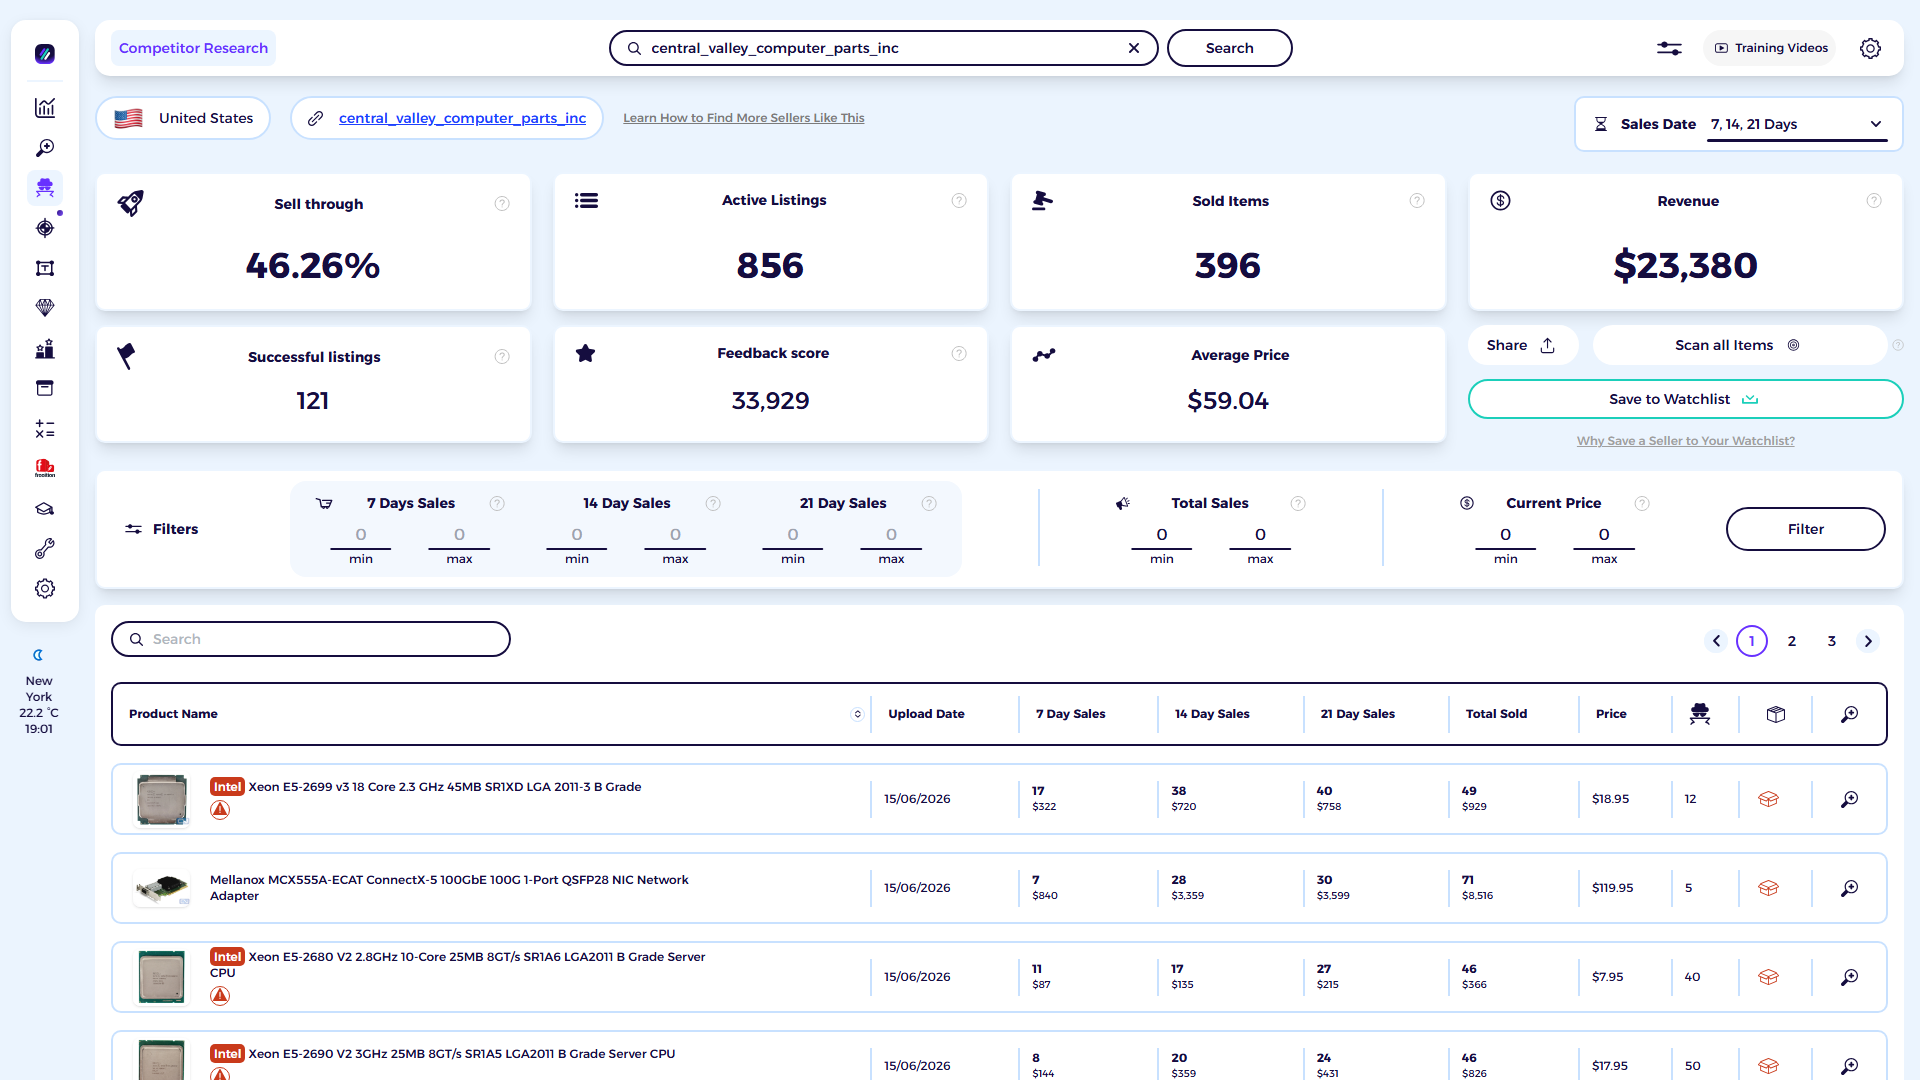The image size is (1920, 1080).
Task: Go to previous page arrow
Action: [x=1716, y=641]
